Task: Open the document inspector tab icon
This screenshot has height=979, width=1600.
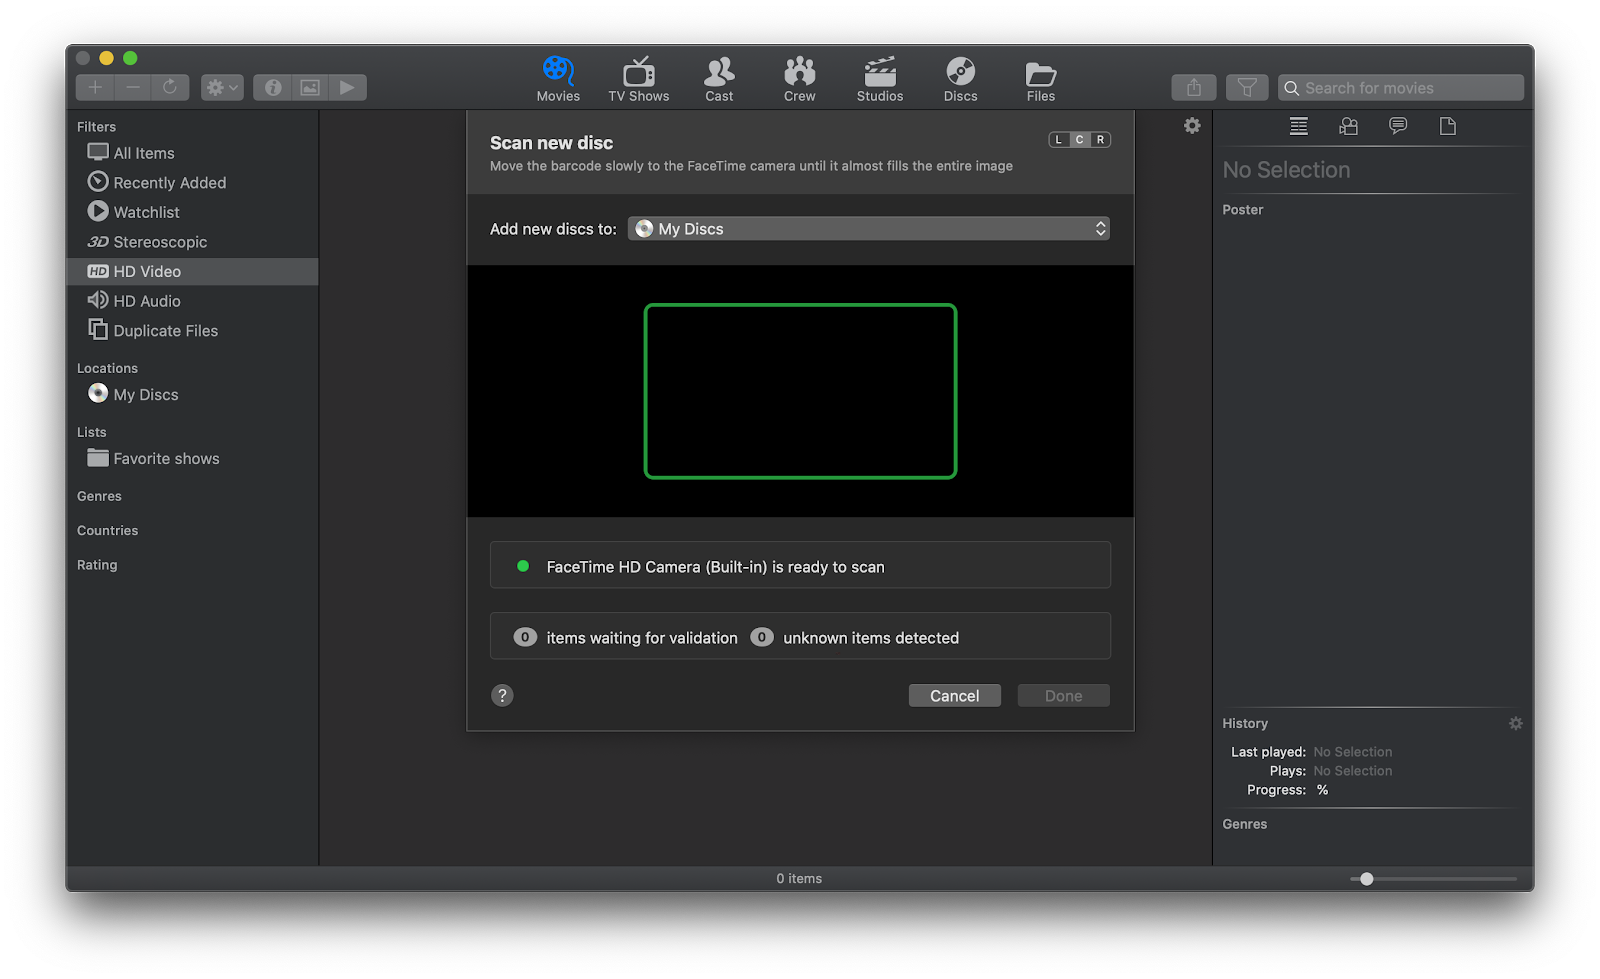Action: point(1447,126)
